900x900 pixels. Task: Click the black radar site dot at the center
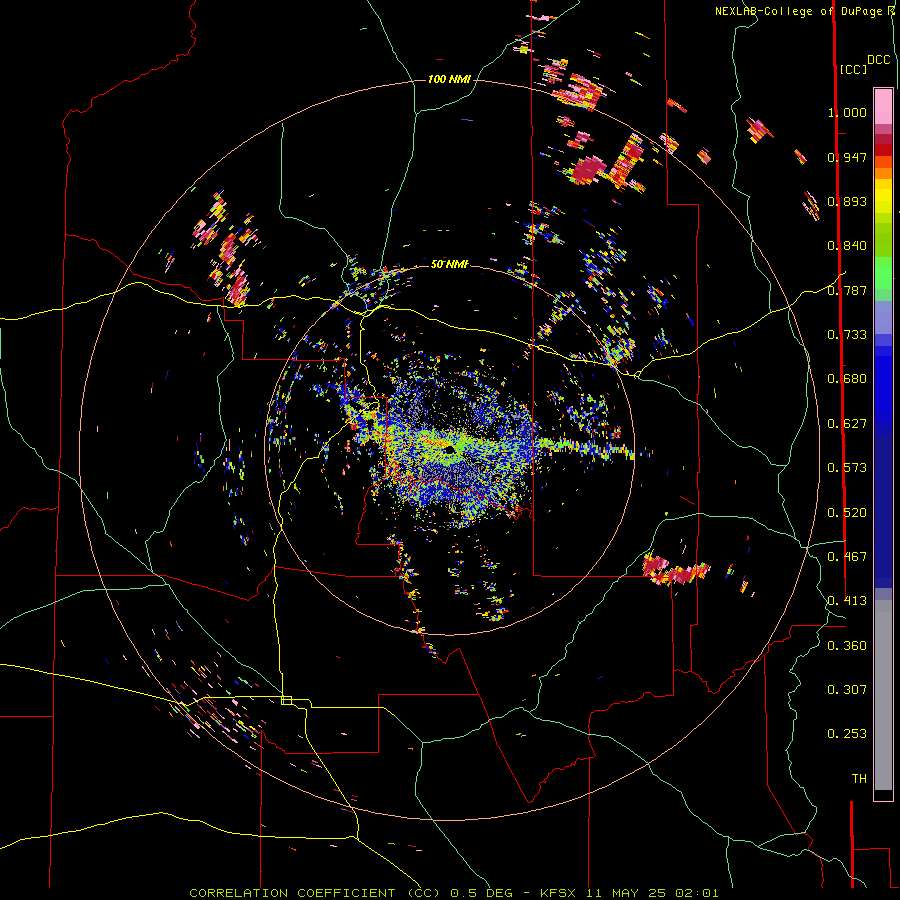click(448, 448)
